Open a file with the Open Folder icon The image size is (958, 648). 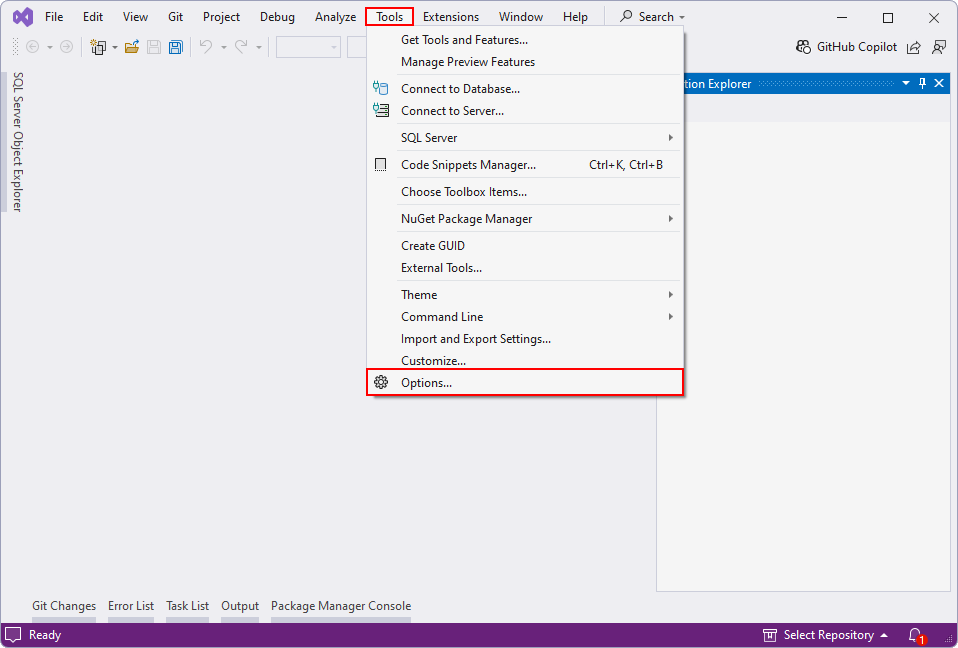click(x=133, y=47)
